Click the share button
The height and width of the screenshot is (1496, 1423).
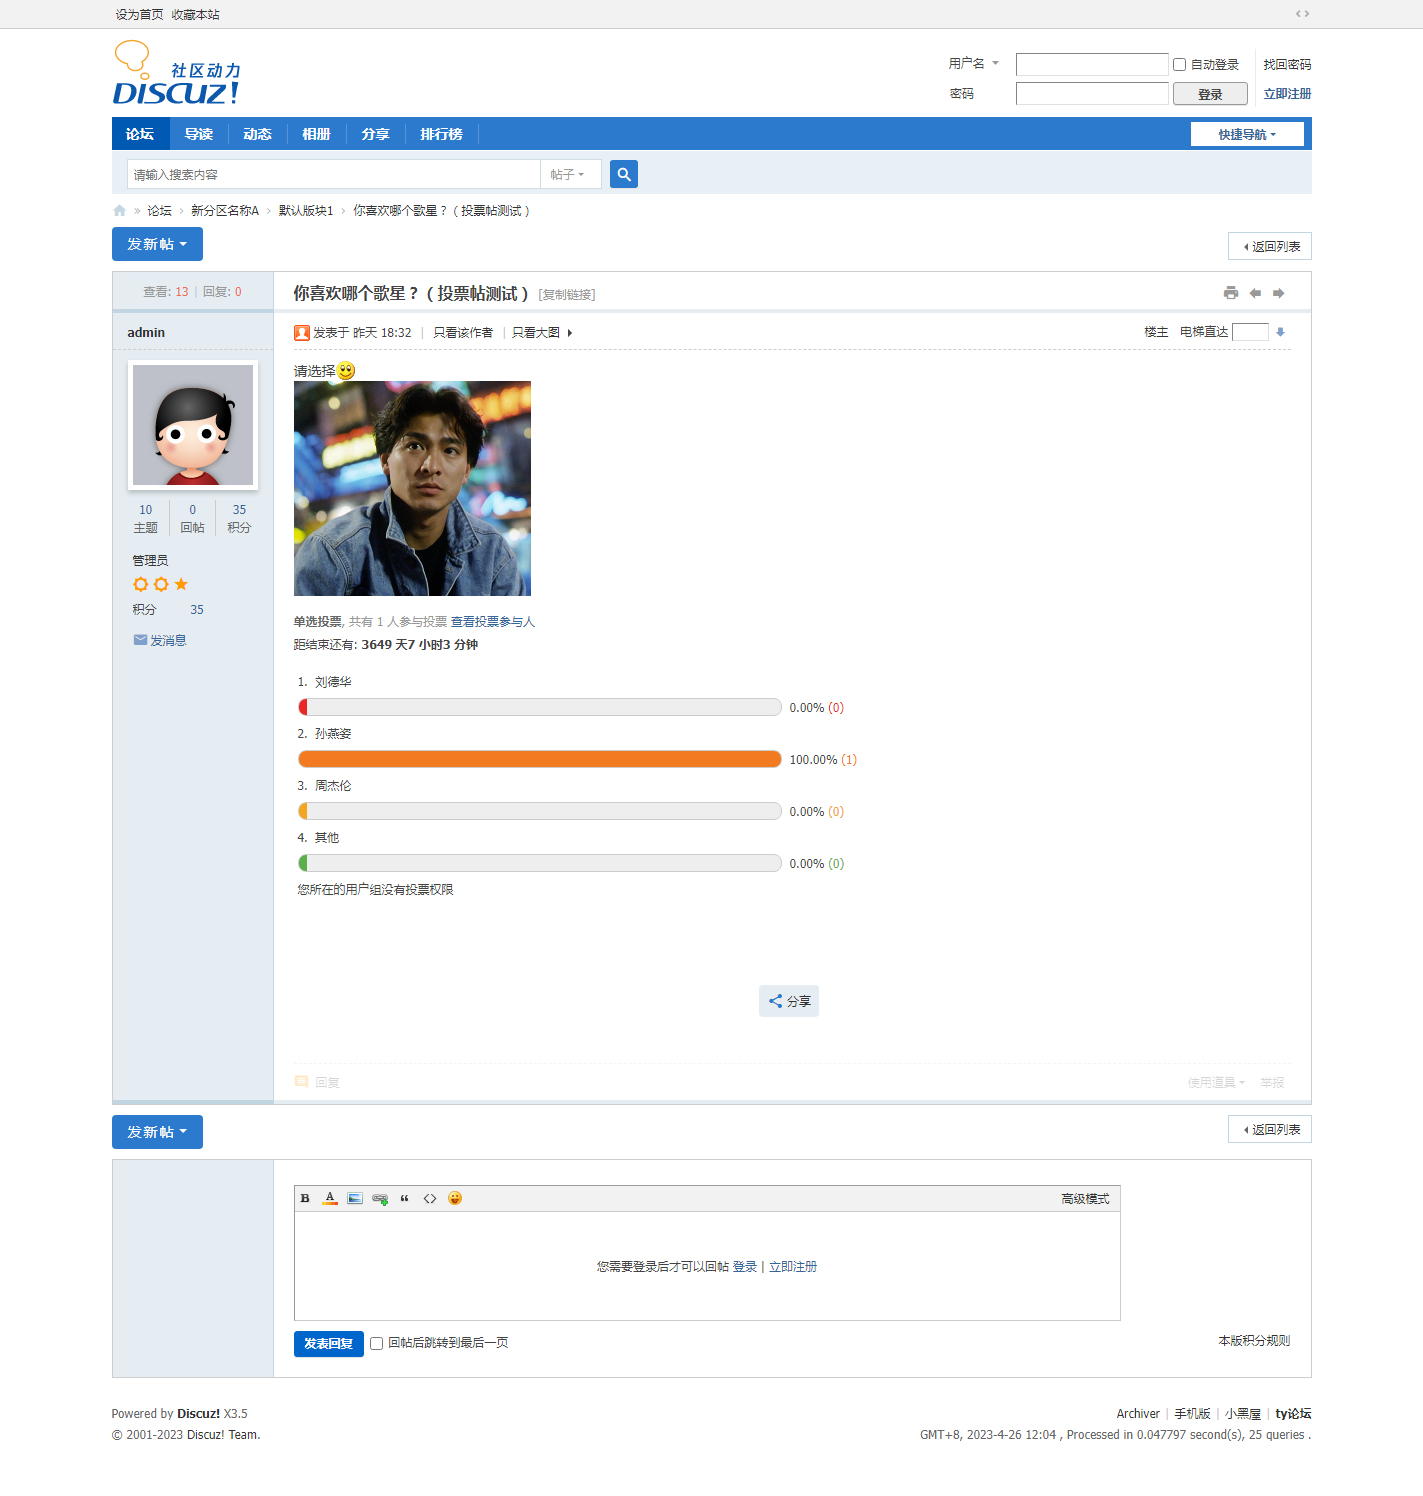[x=789, y=1001]
